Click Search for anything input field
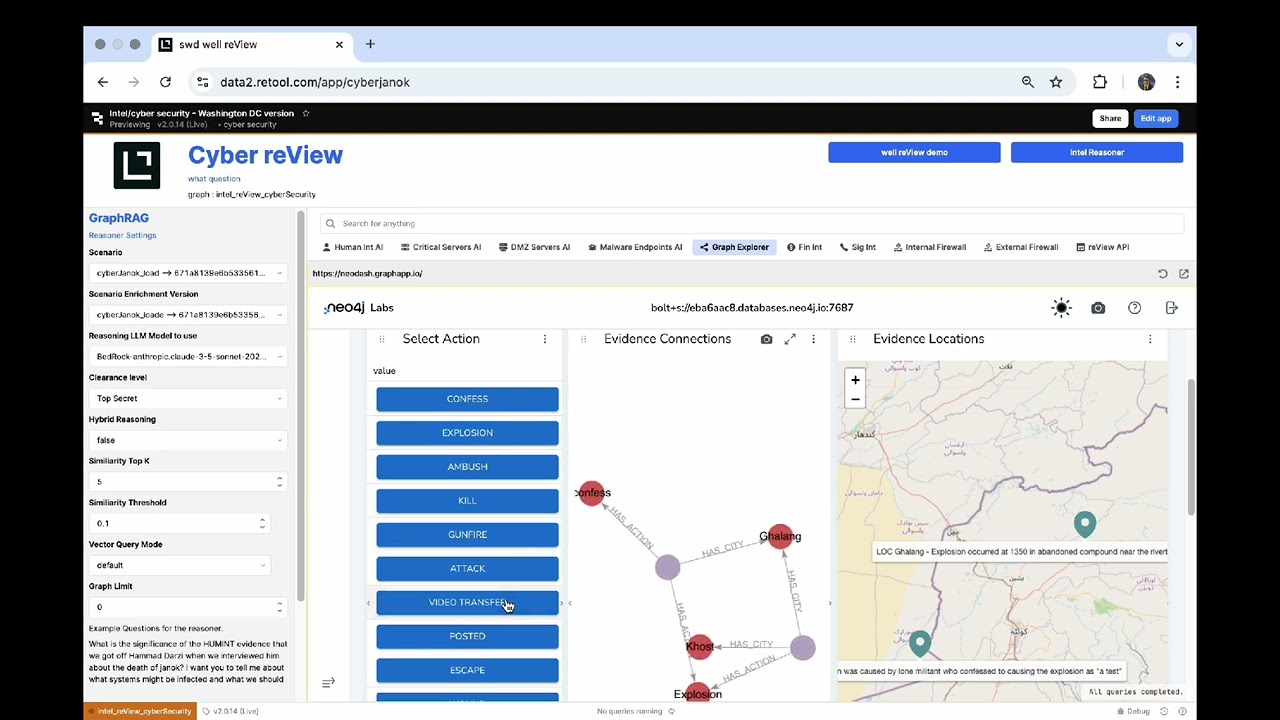Image resolution: width=1280 pixels, height=720 pixels. [x=752, y=223]
